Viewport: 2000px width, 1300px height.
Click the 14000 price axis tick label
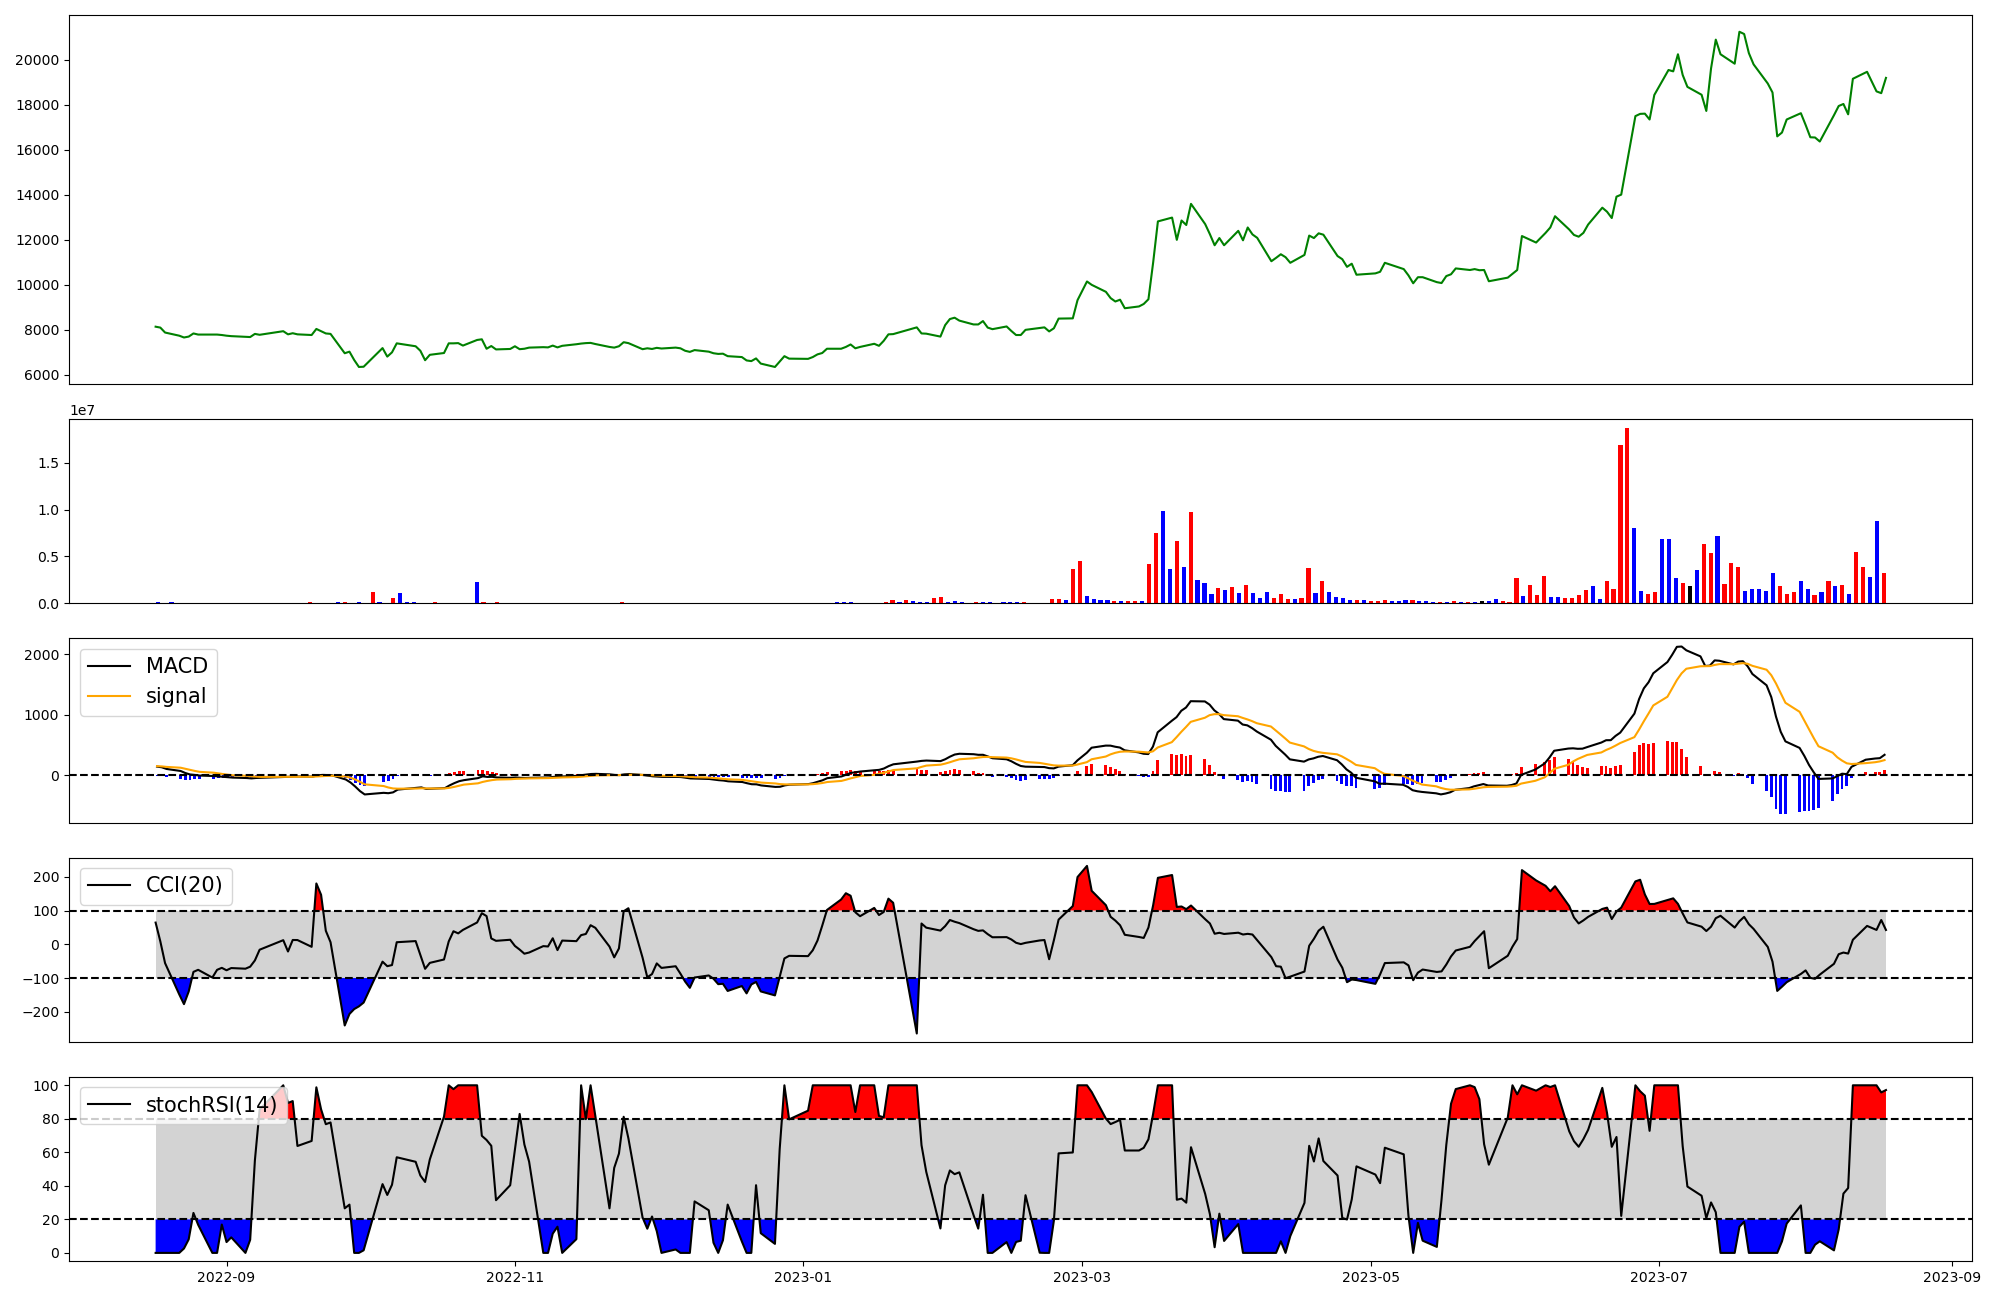pos(37,196)
